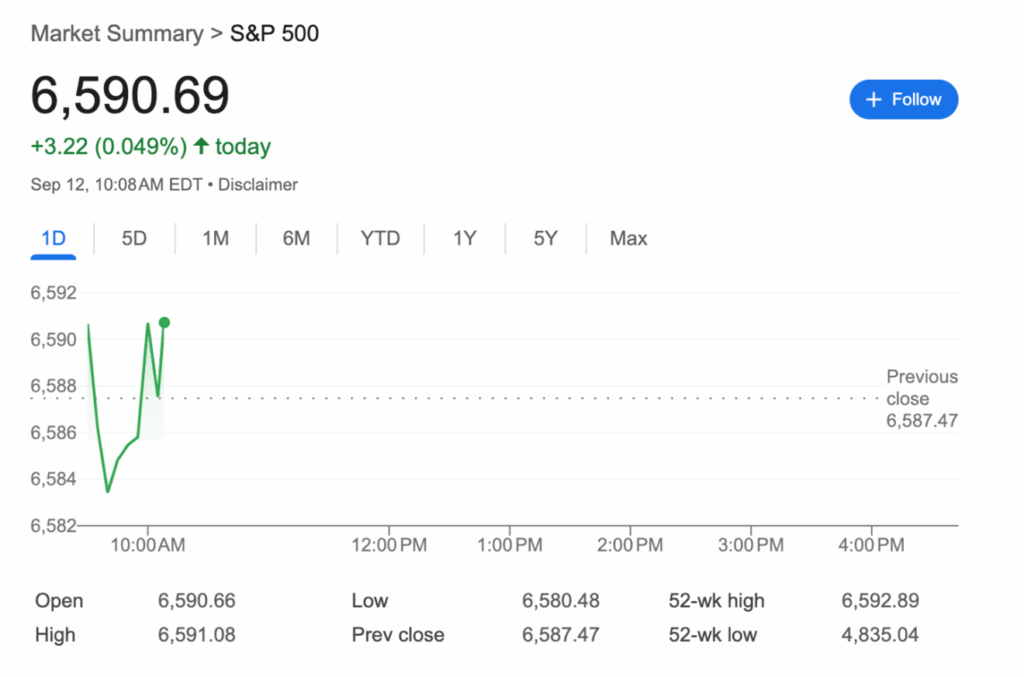The width and height of the screenshot is (1024, 677).
Task: Click the Follow button
Action: tap(903, 99)
